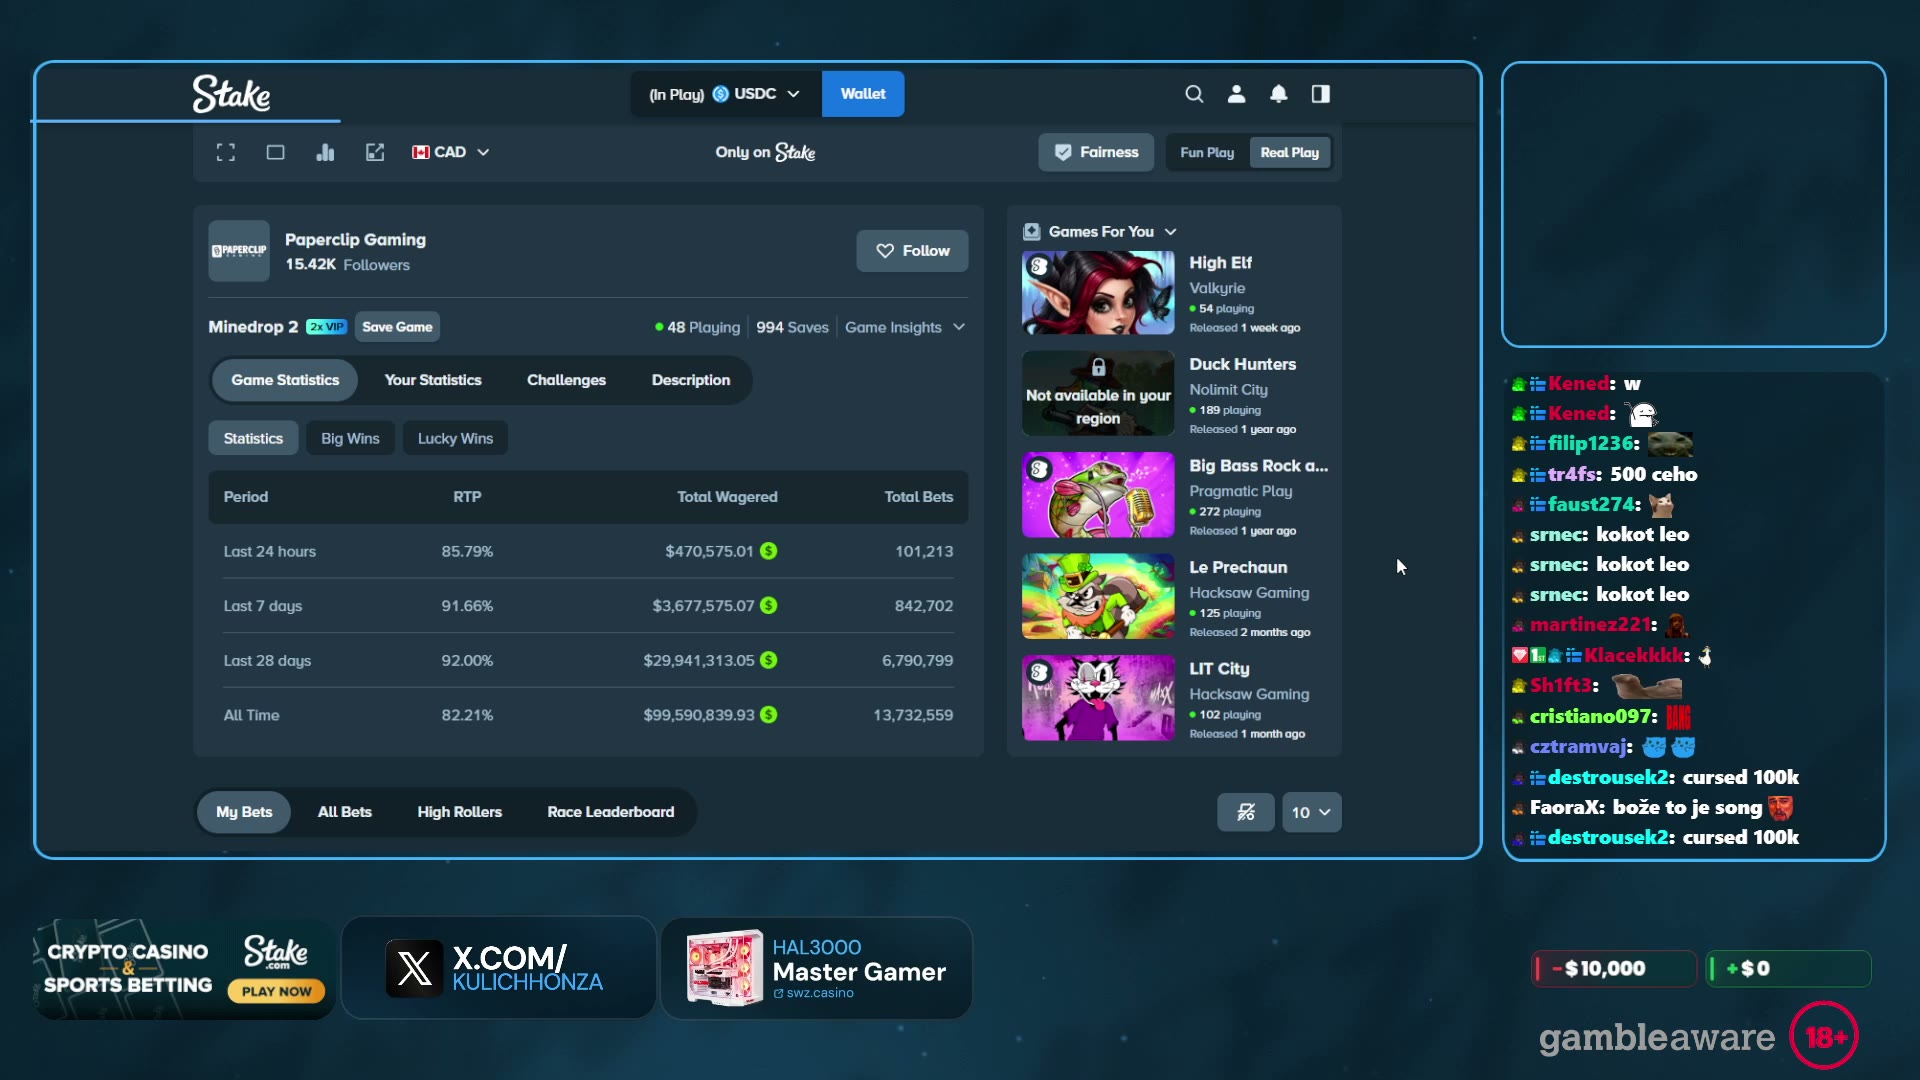Image resolution: width=1920 pixels, height=1080 pixels.
Task: Enter fullscreen mode for the game
Action: coord(226,152)
